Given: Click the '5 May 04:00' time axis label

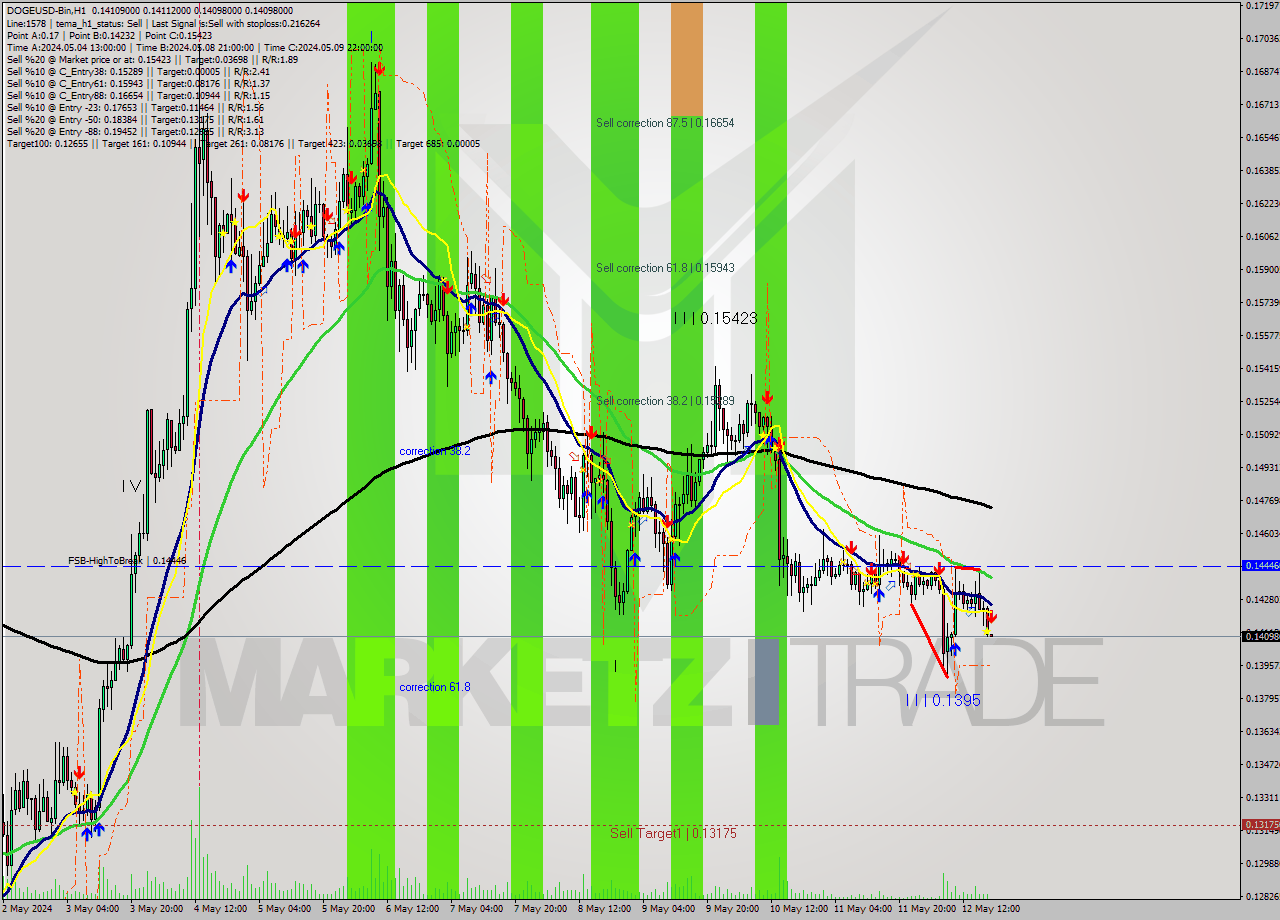Looking at the screenshot, I should point(283,909).
